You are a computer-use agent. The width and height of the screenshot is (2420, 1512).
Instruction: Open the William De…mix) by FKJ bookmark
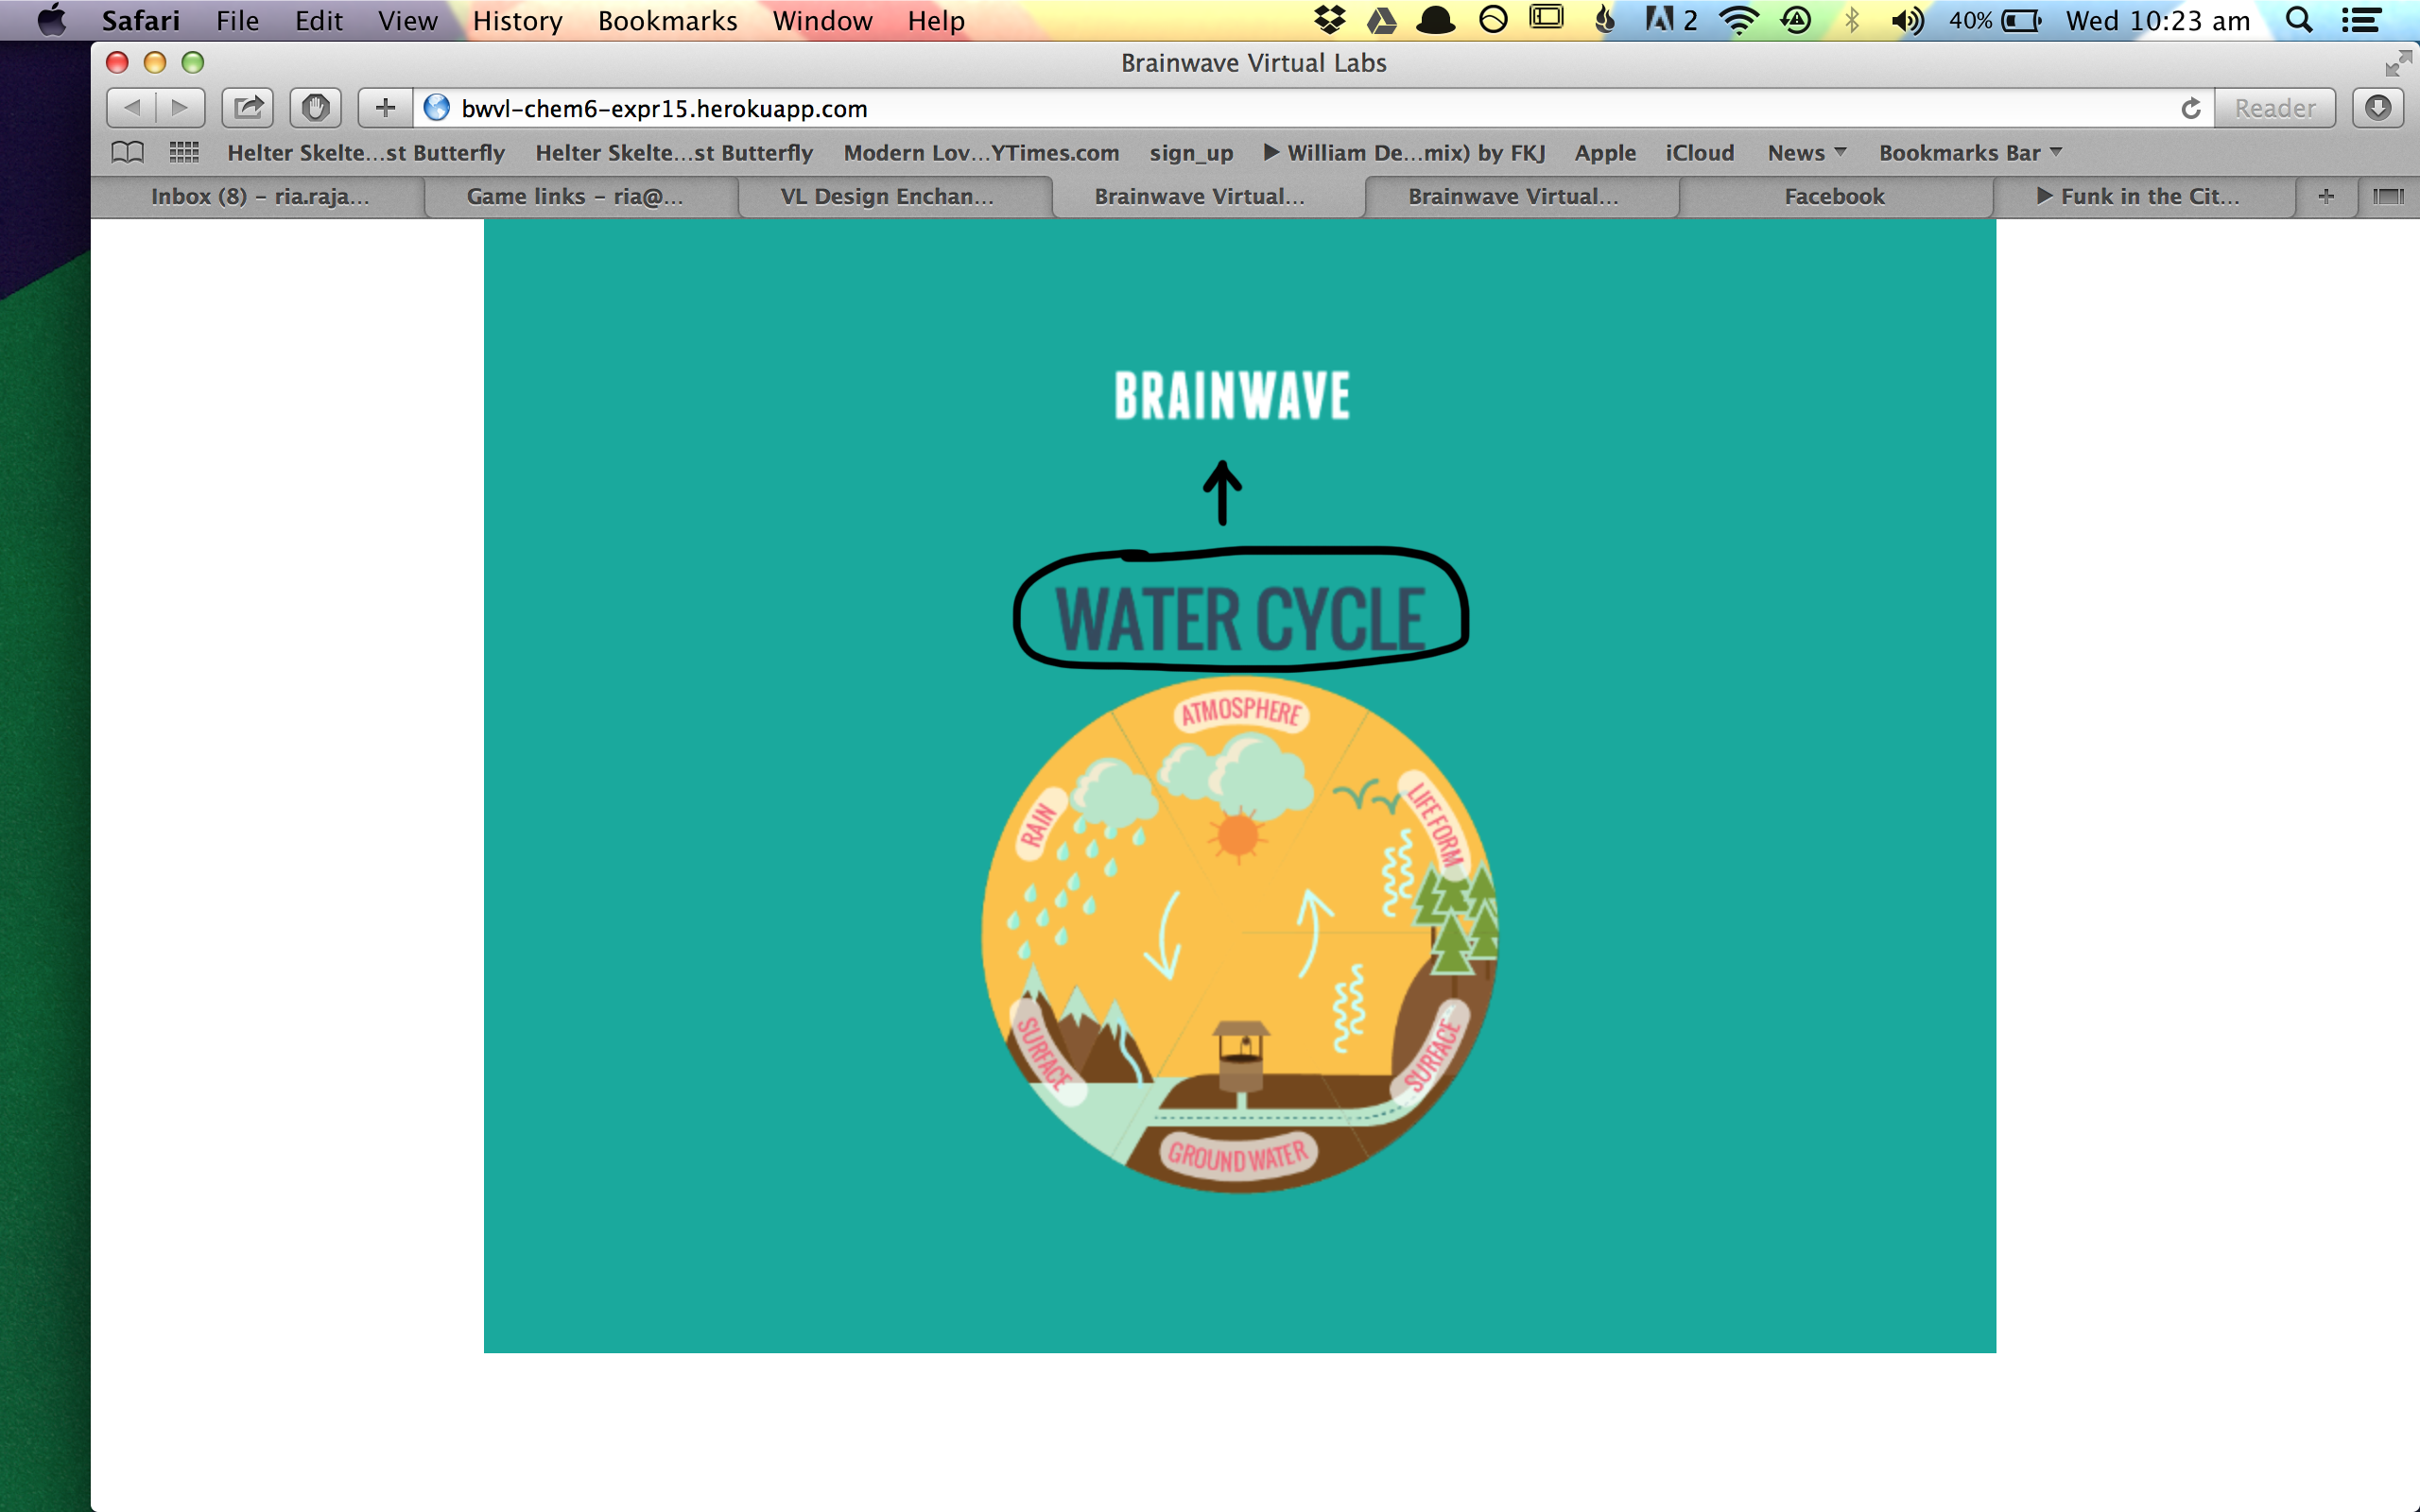[x=1404, y=153]
